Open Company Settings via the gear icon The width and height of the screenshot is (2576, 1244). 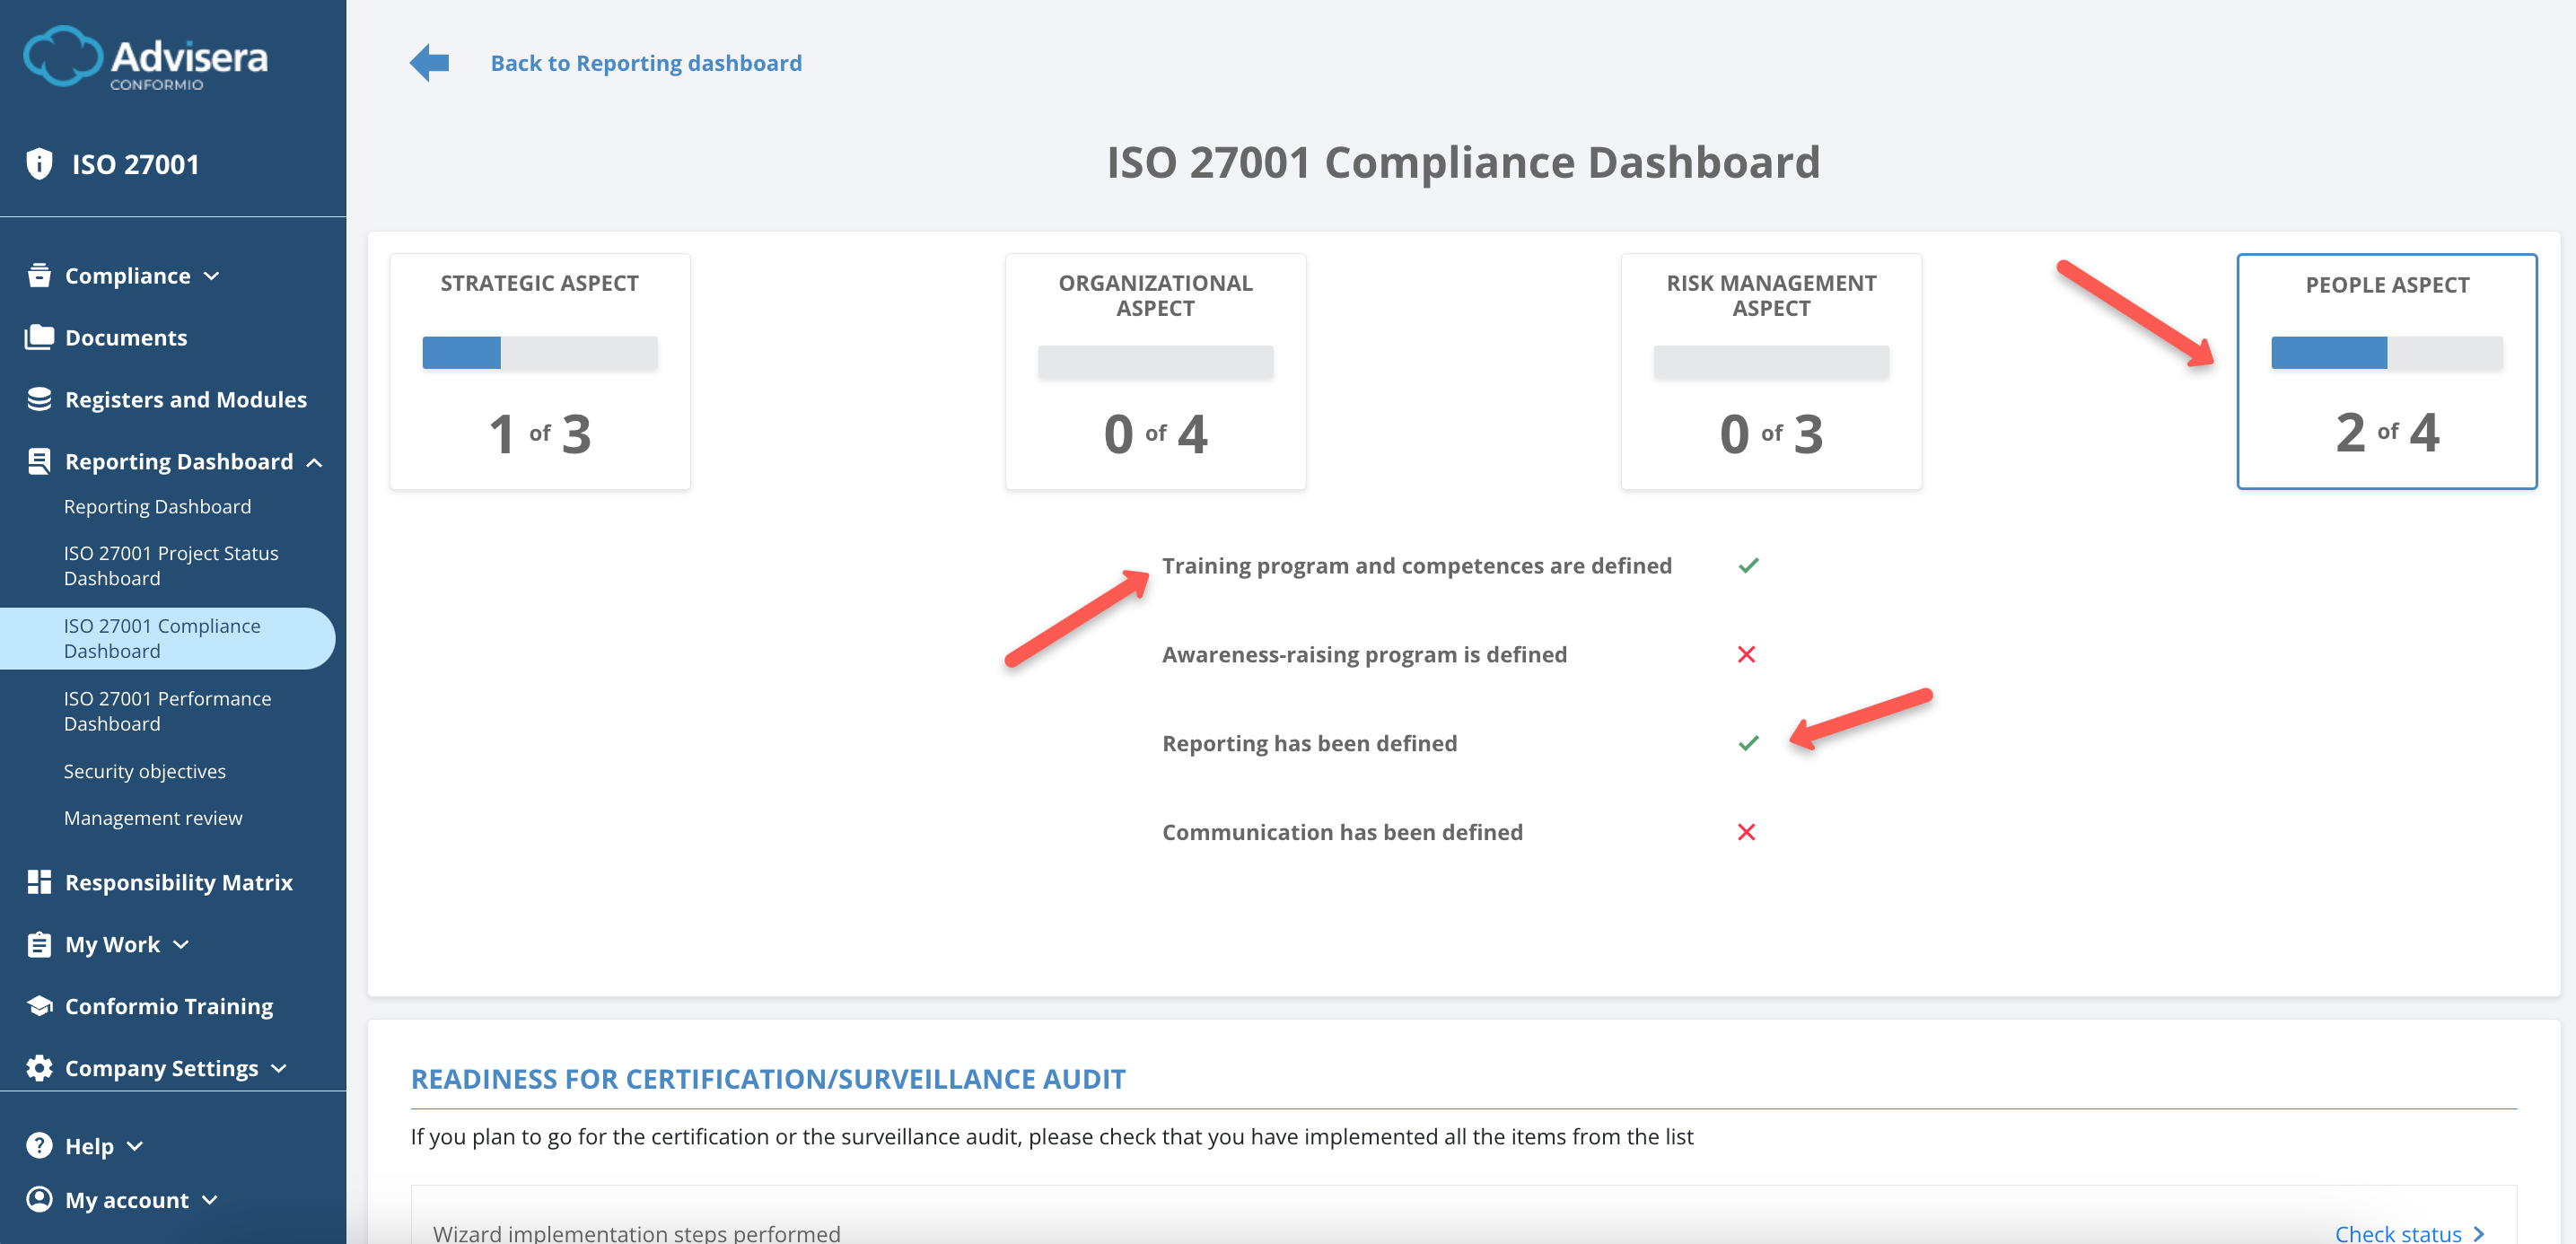tap(38, 1068)
